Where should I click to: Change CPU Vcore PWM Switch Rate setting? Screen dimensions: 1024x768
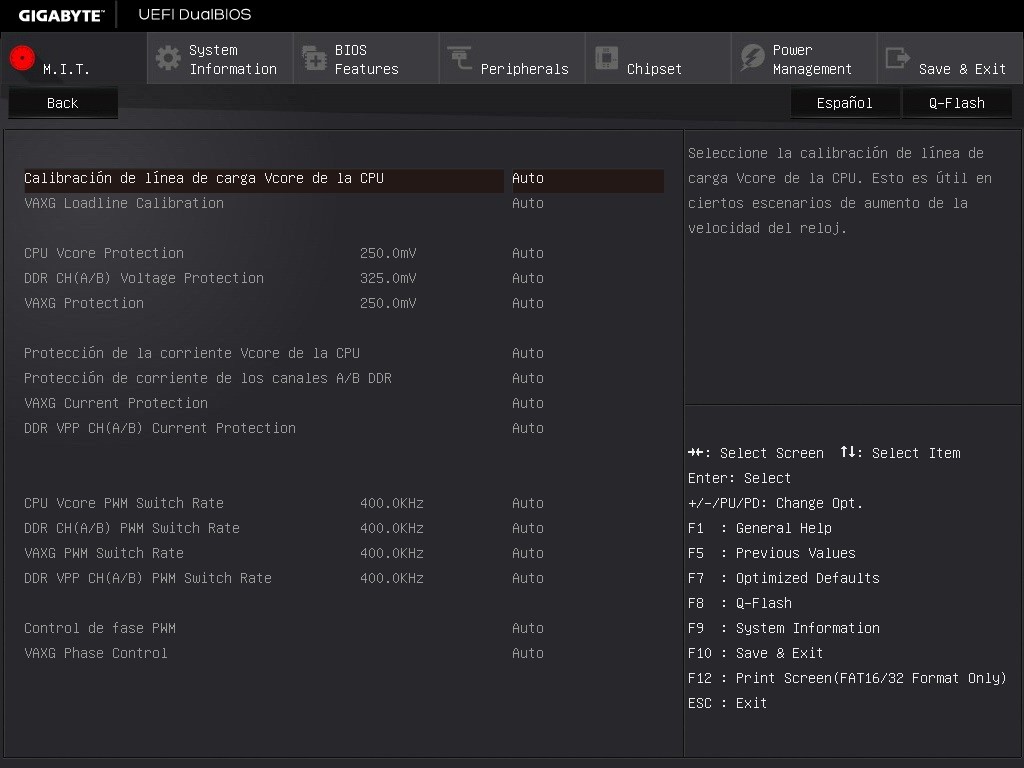point(528,503)
